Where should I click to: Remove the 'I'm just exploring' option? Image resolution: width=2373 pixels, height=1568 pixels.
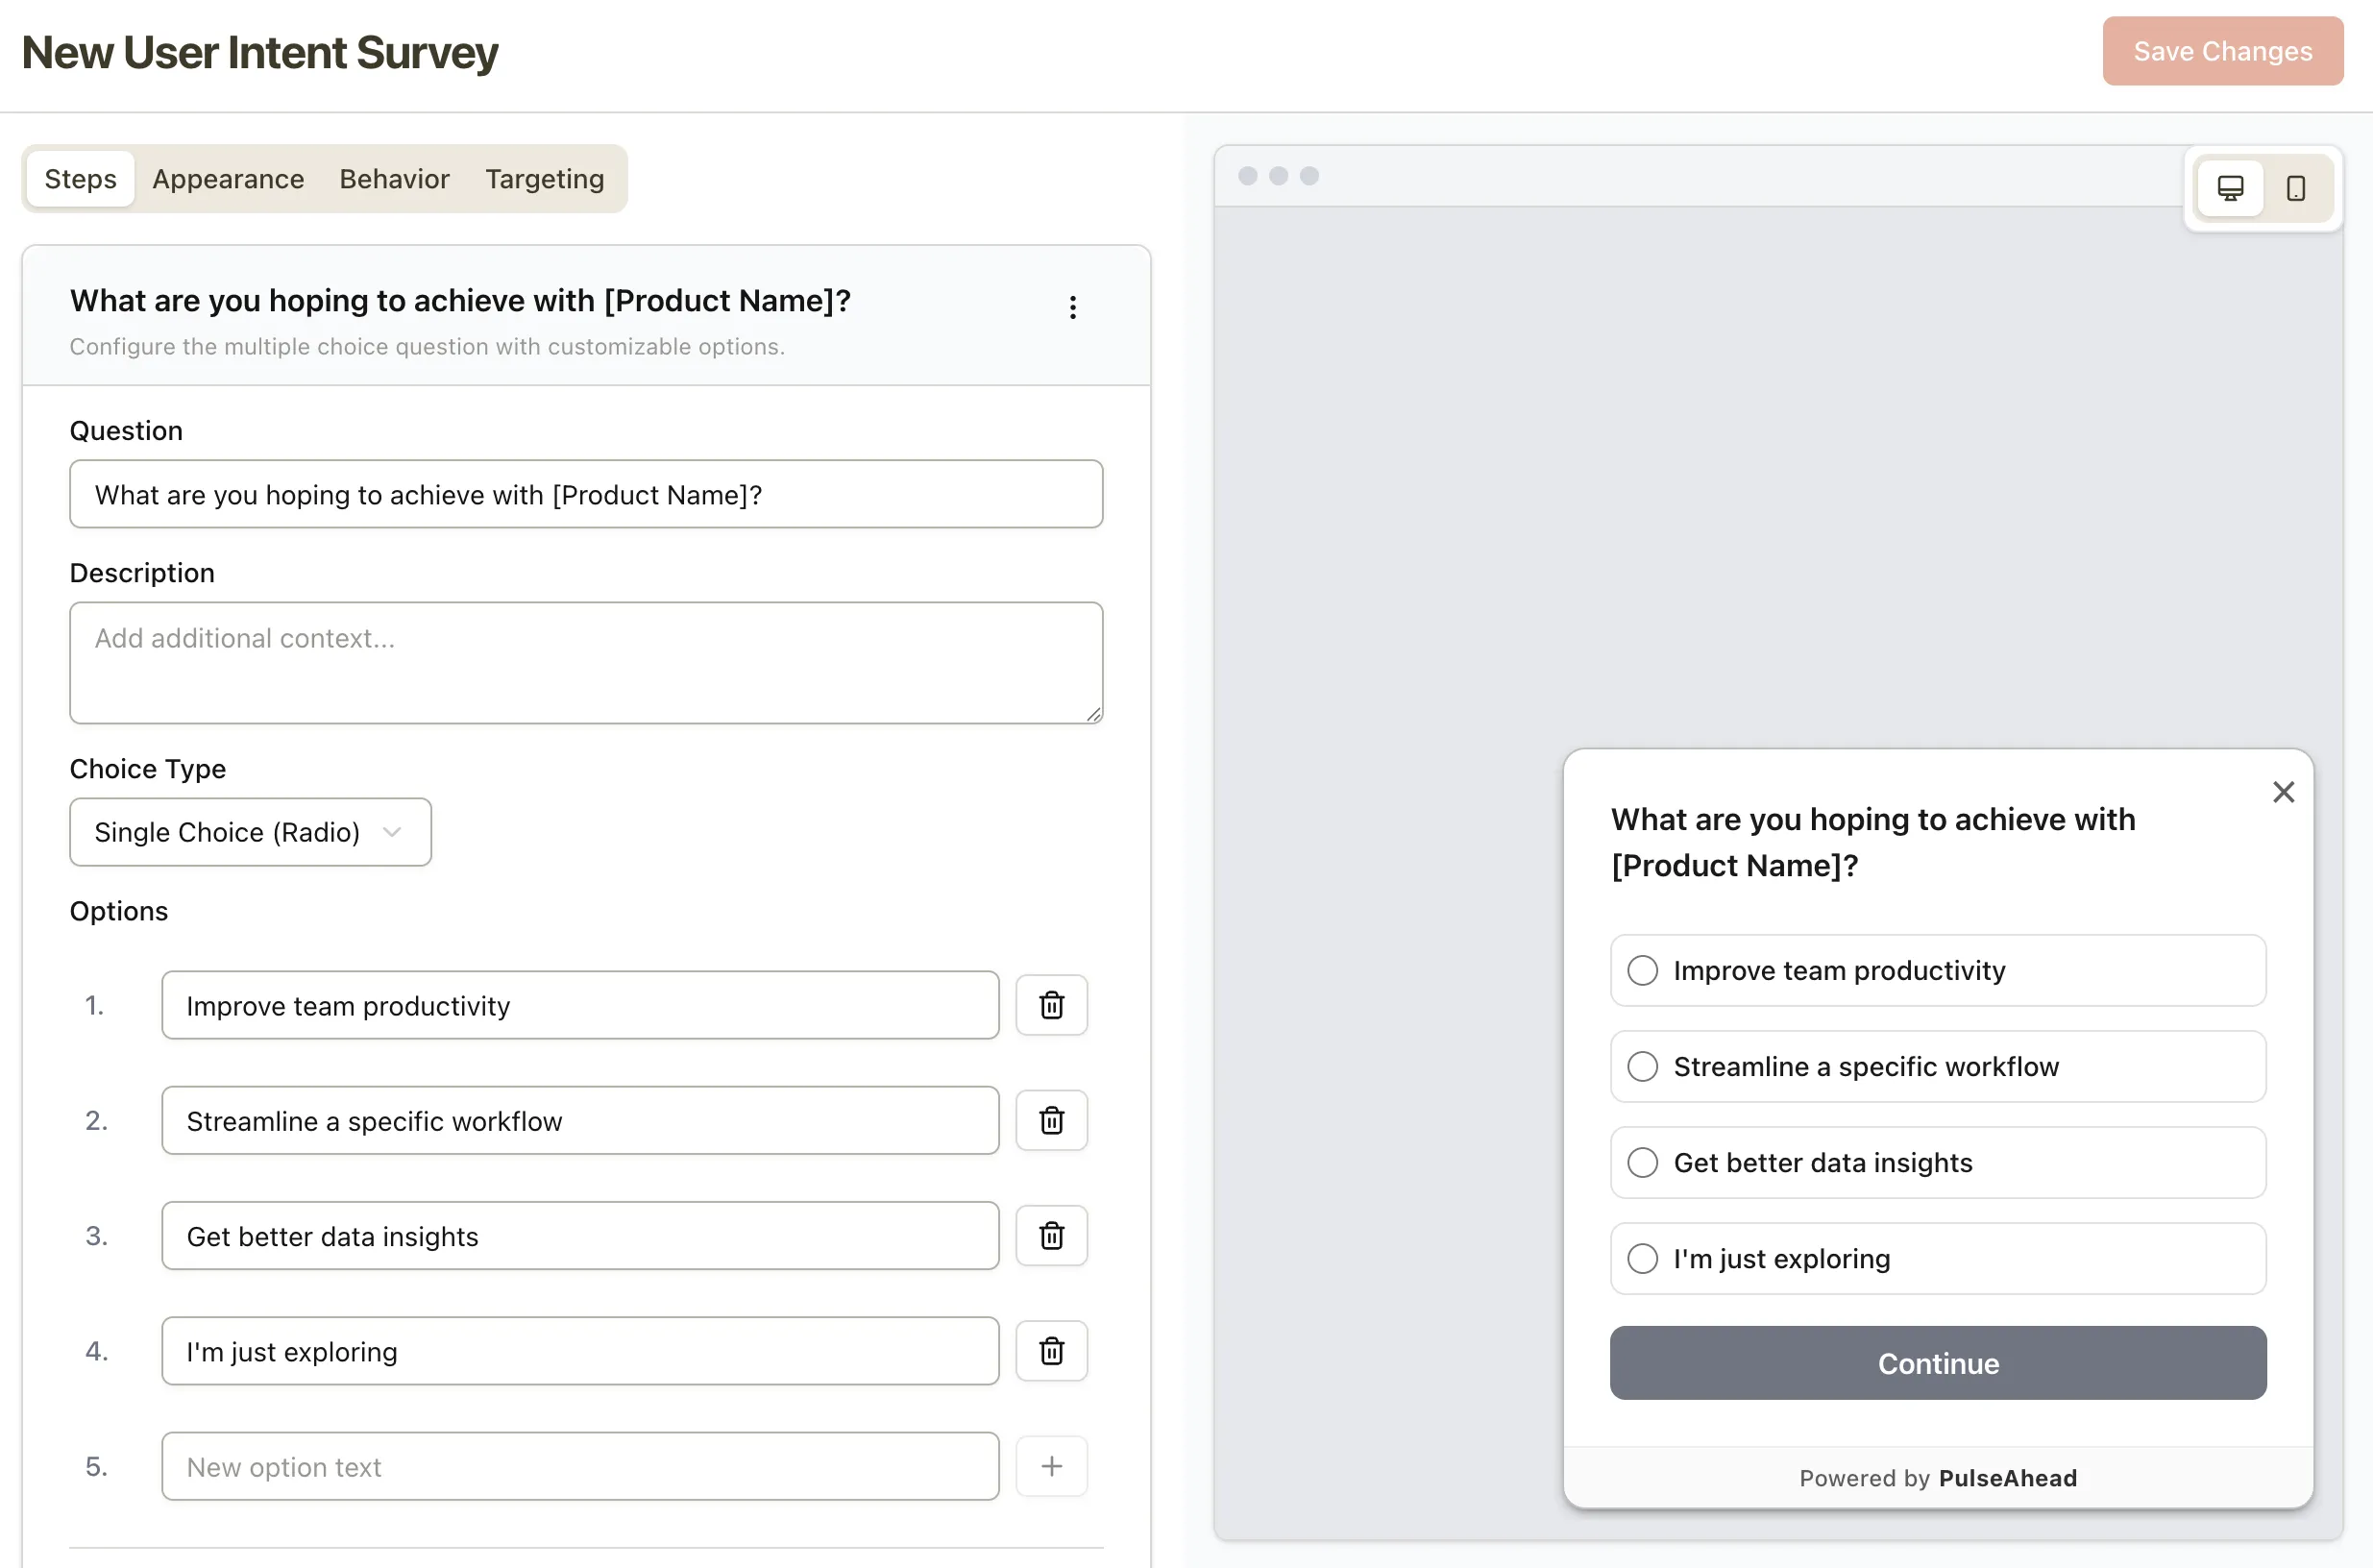(x=1051, y=1351)
